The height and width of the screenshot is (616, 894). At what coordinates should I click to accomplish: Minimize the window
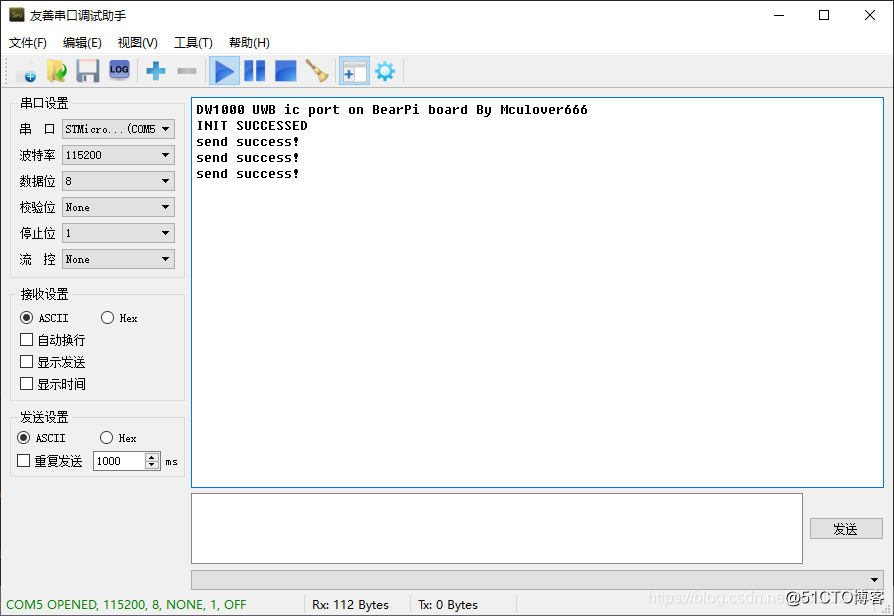[x=779, y=15]
